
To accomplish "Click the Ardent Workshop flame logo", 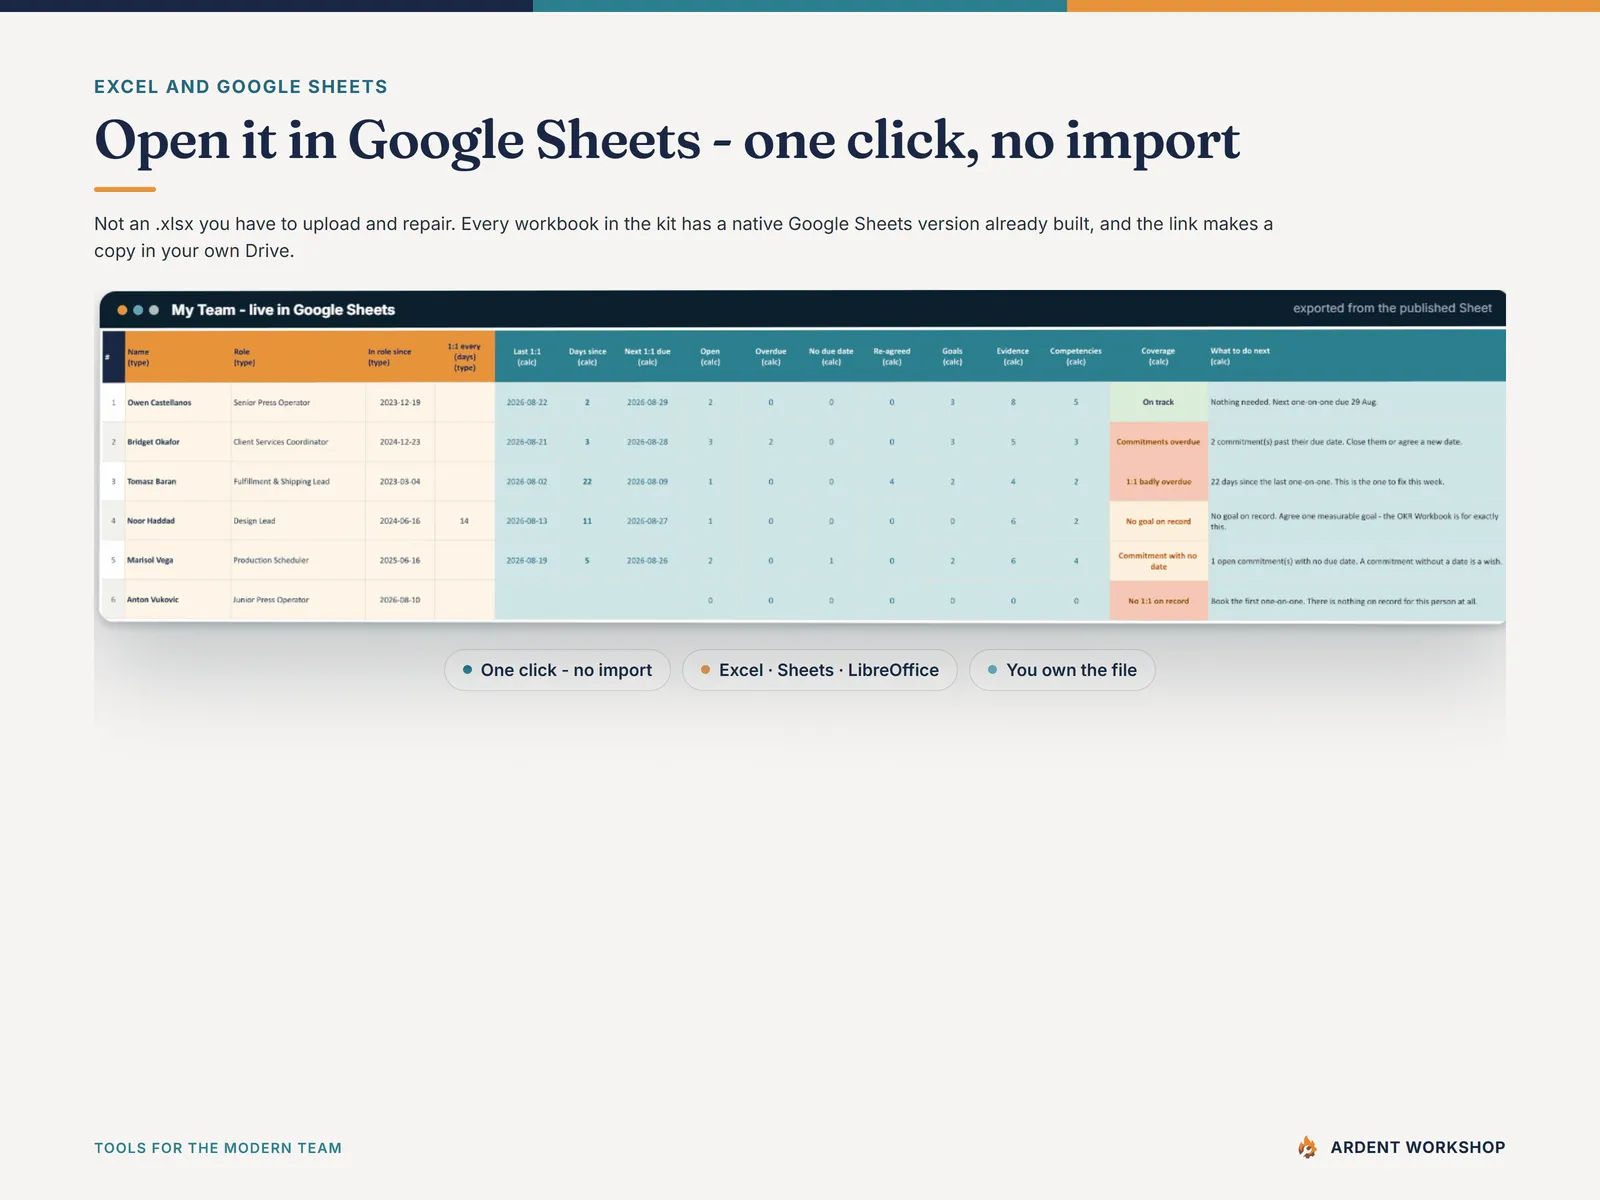I will [x=1307, y=1147].
